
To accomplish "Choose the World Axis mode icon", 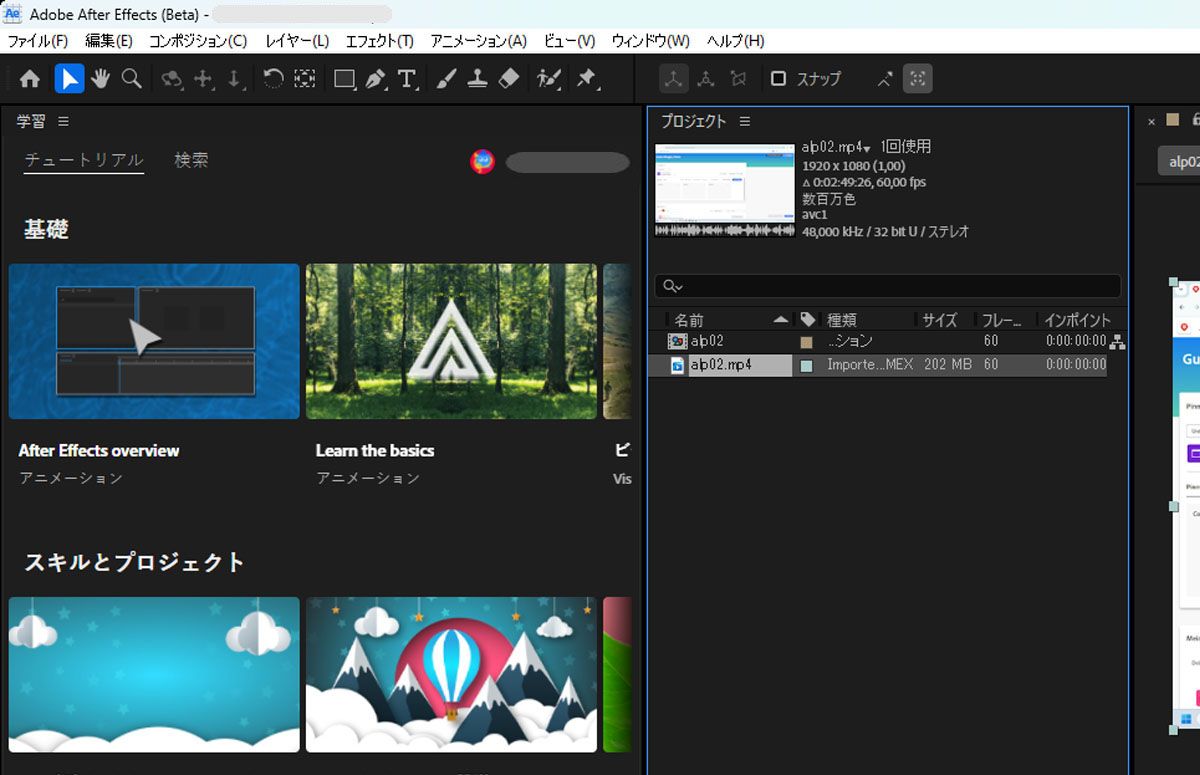I will [706, 78].
